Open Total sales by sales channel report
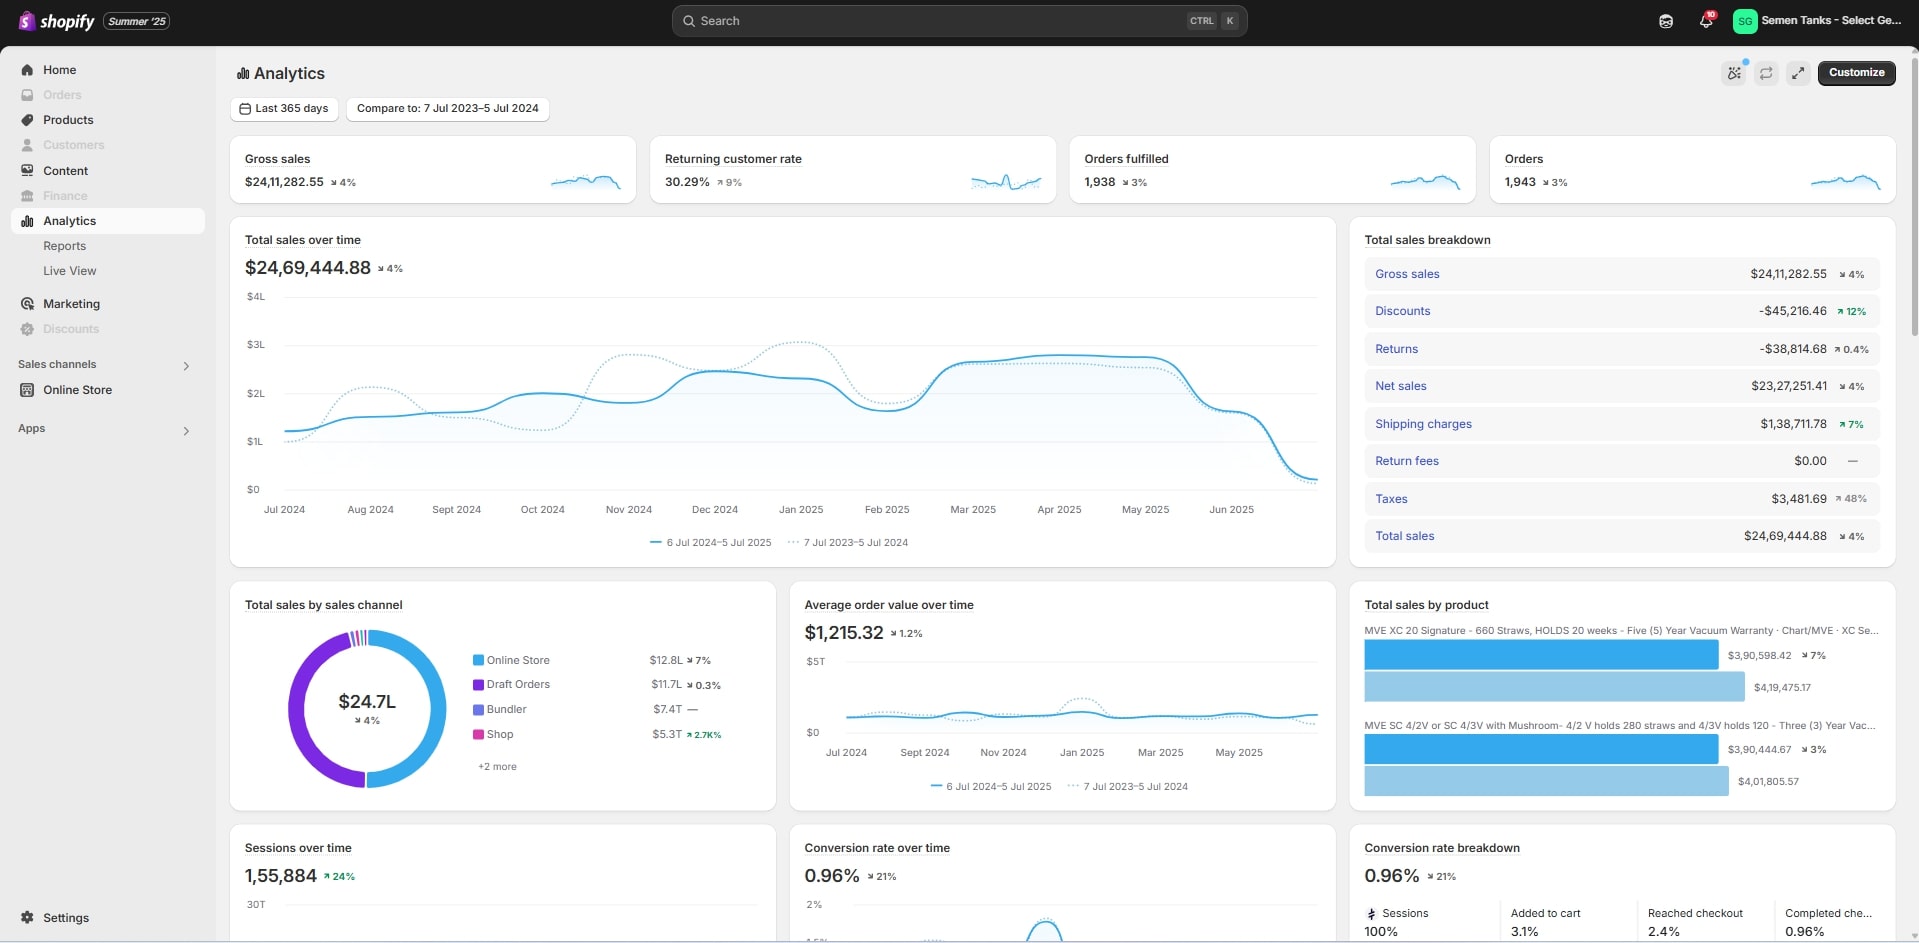The image size is (1919, 943). pos(323,605)
